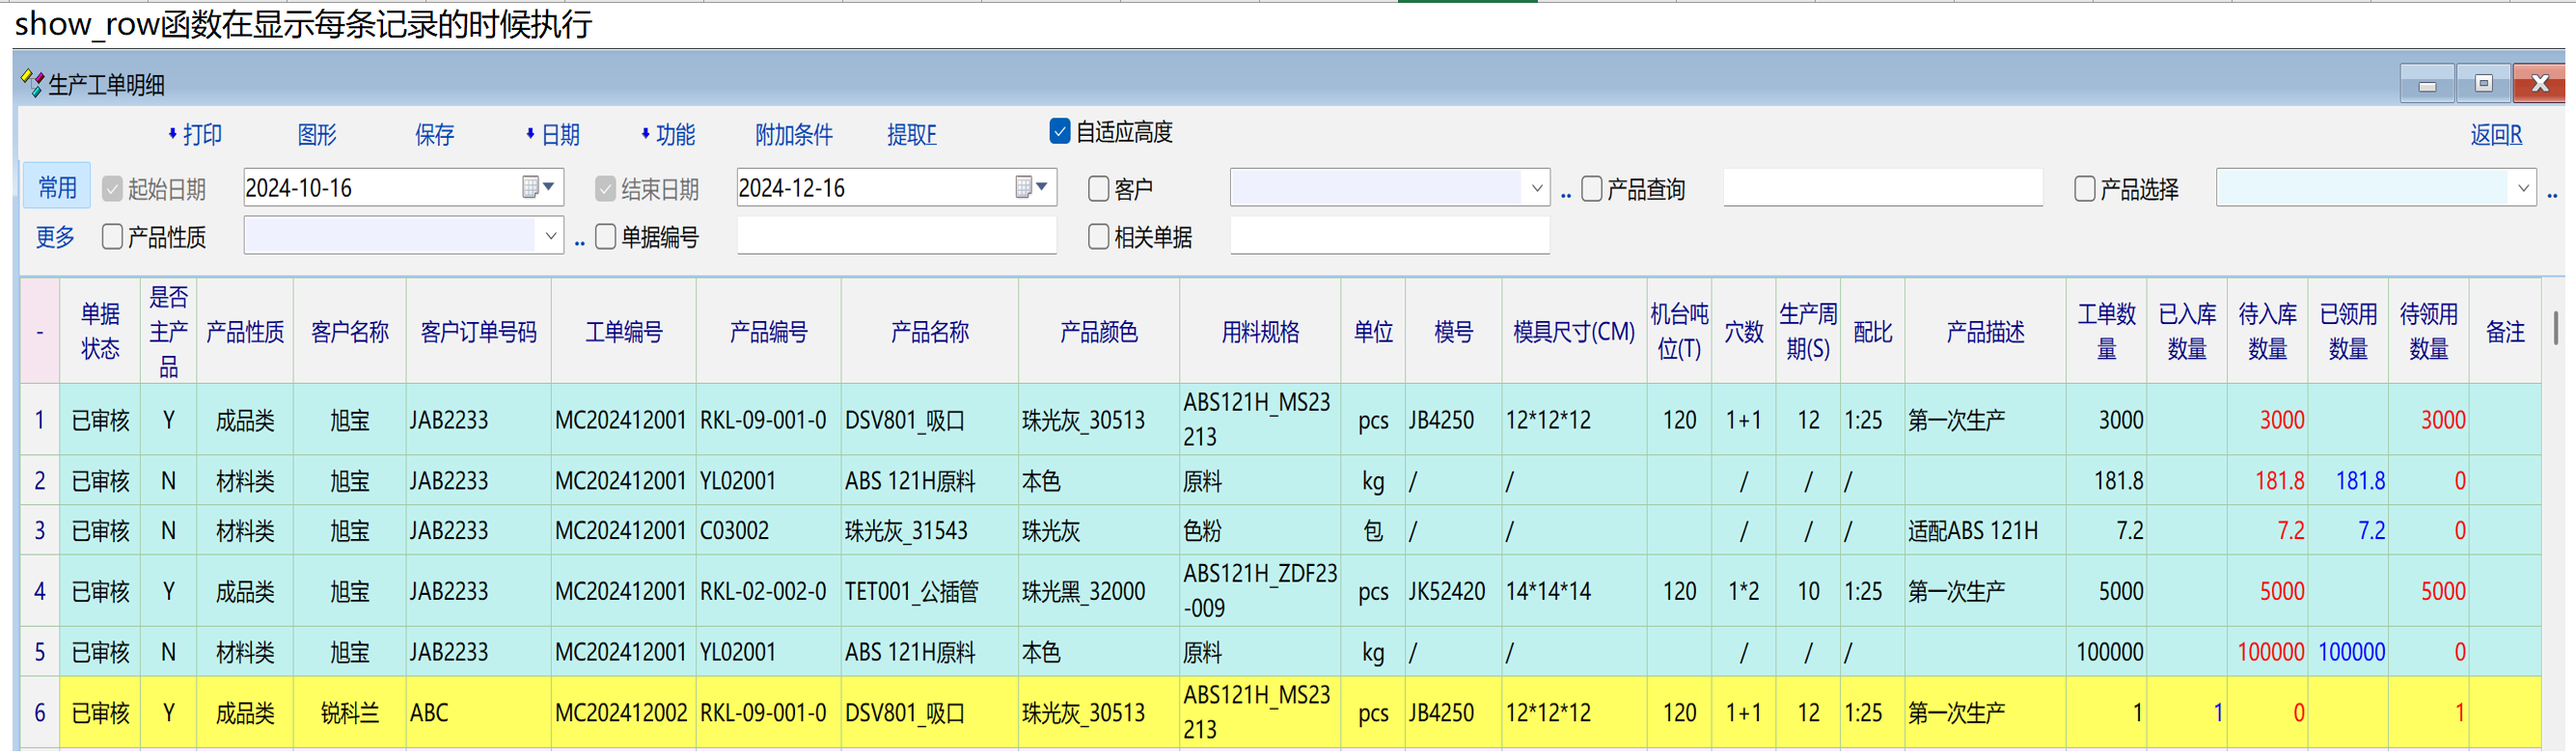Switch to the 常用 tab
Screen dimensions: 2576x756
(57, 188)
